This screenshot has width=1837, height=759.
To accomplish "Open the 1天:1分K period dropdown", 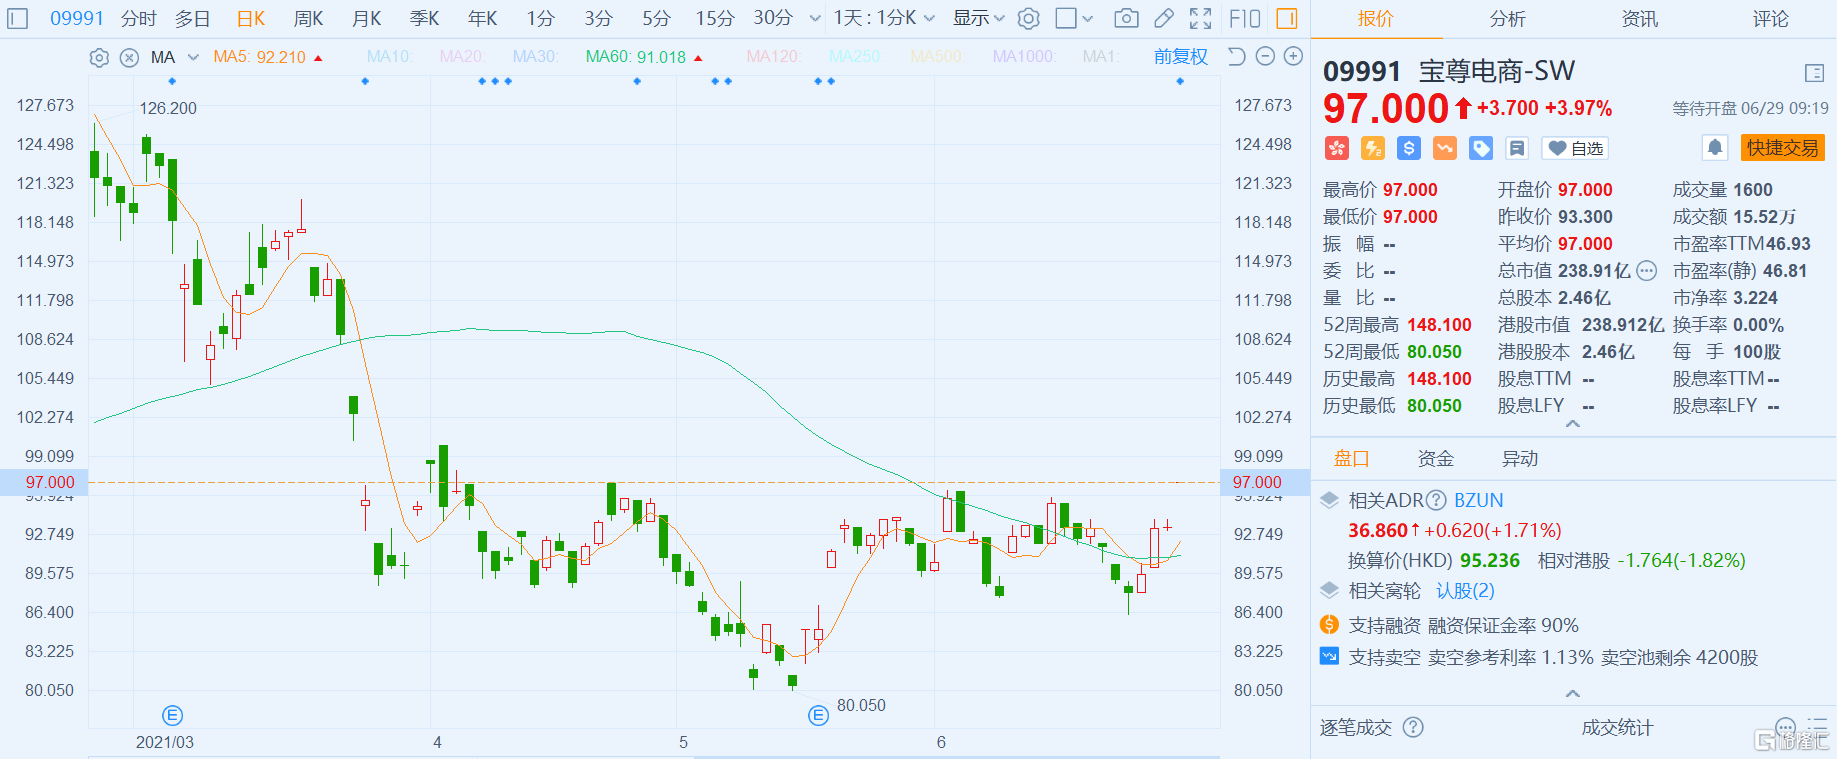I will coord(884,18).
